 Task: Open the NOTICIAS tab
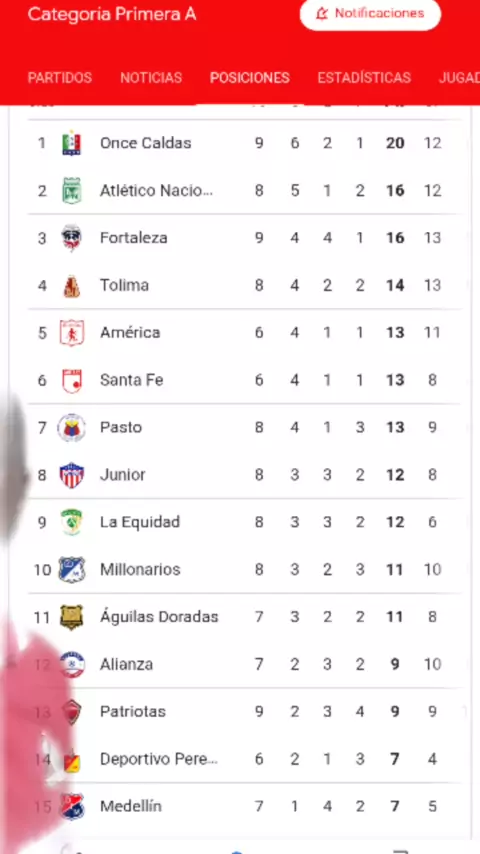pyautogui.click(x=151, y=78)
